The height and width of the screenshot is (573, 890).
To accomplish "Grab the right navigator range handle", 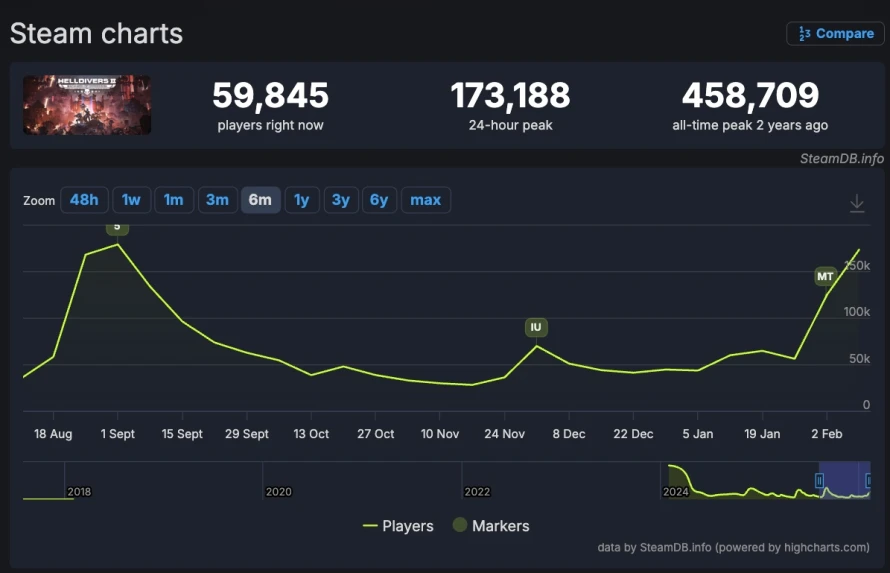I will [x=868, y=481].
